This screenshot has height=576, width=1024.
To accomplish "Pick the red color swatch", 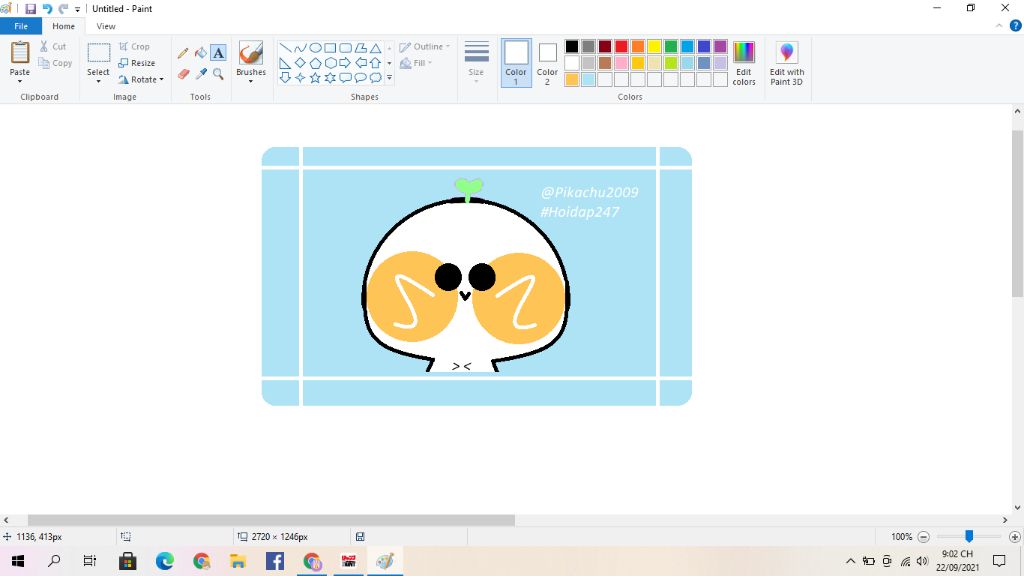I will click(621, 46).
